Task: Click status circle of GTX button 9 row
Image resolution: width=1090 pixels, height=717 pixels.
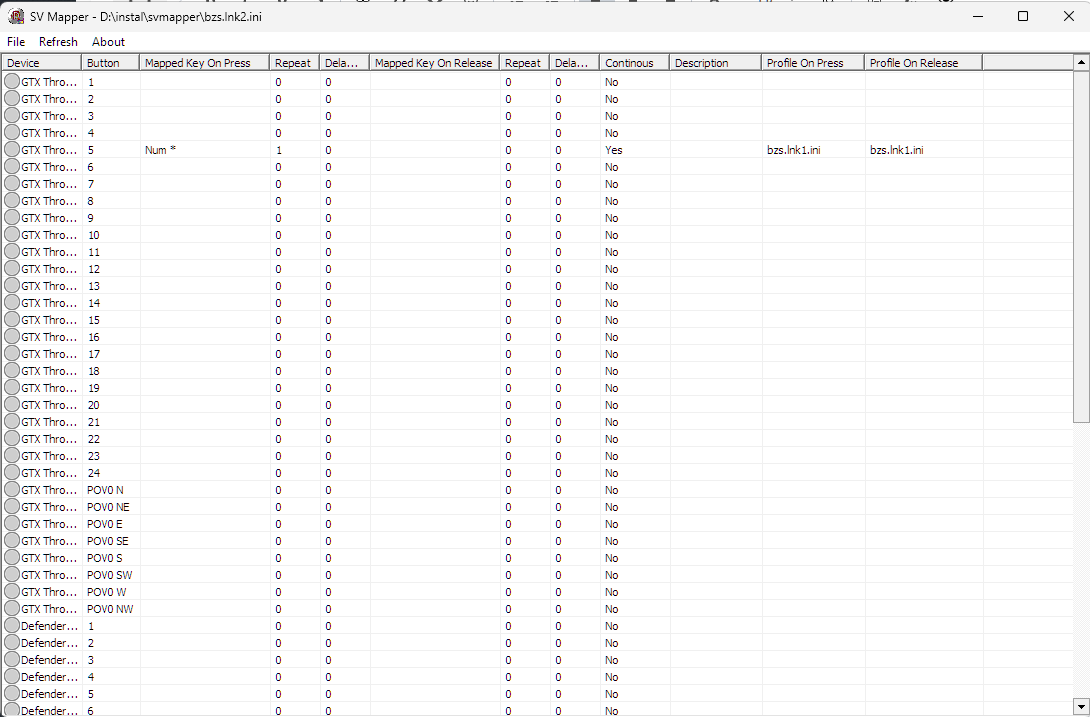Action: pos(12,218)
